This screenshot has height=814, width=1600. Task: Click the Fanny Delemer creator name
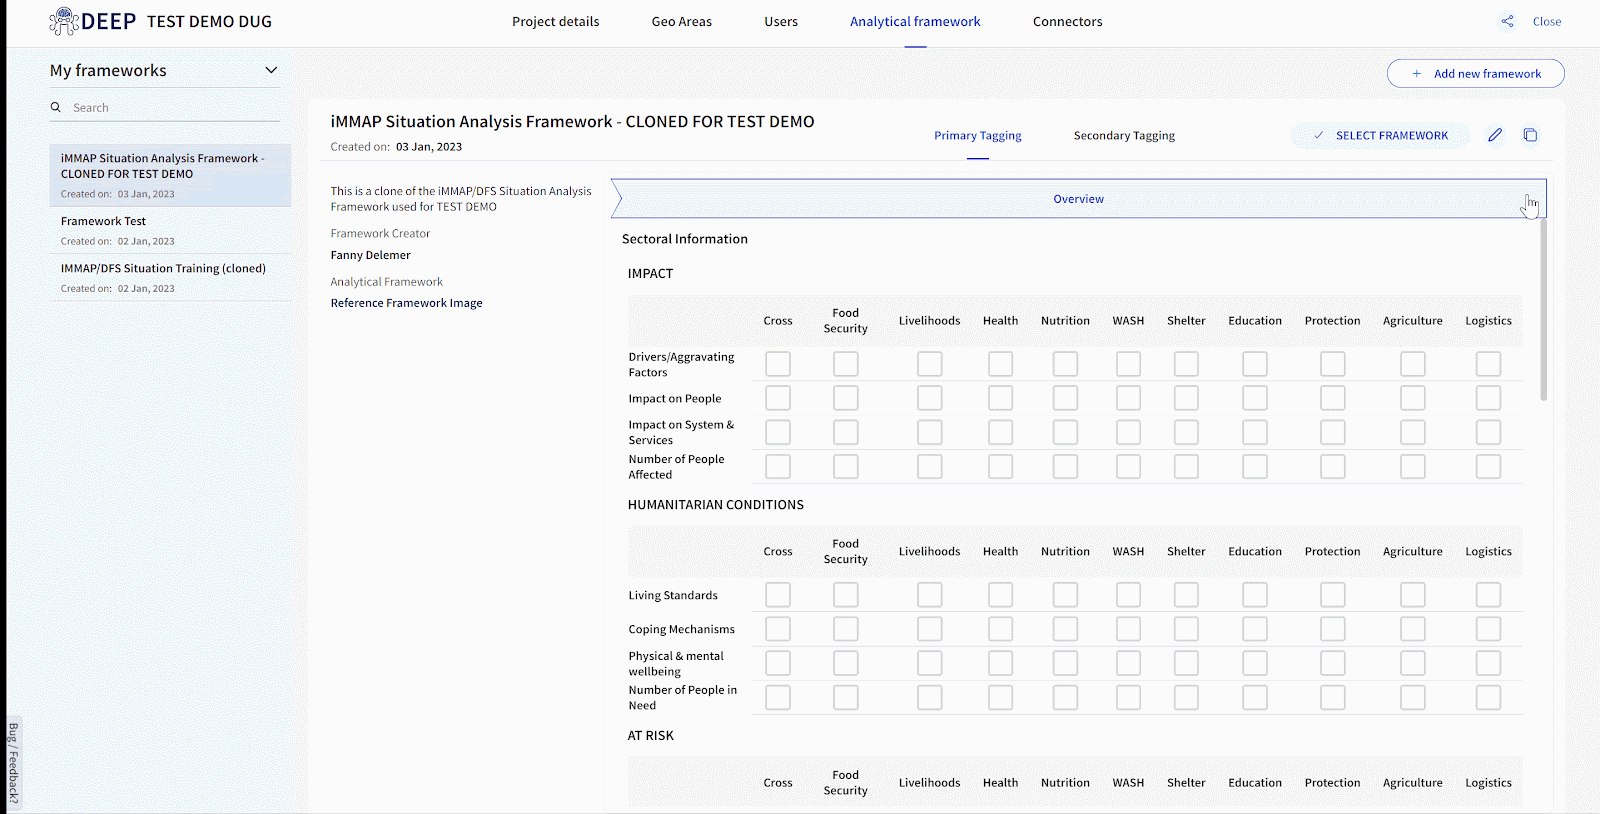[x=371, y=255]
